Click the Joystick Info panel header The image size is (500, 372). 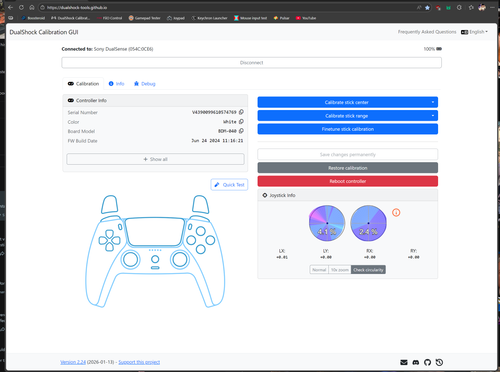[x=348, y=195]
